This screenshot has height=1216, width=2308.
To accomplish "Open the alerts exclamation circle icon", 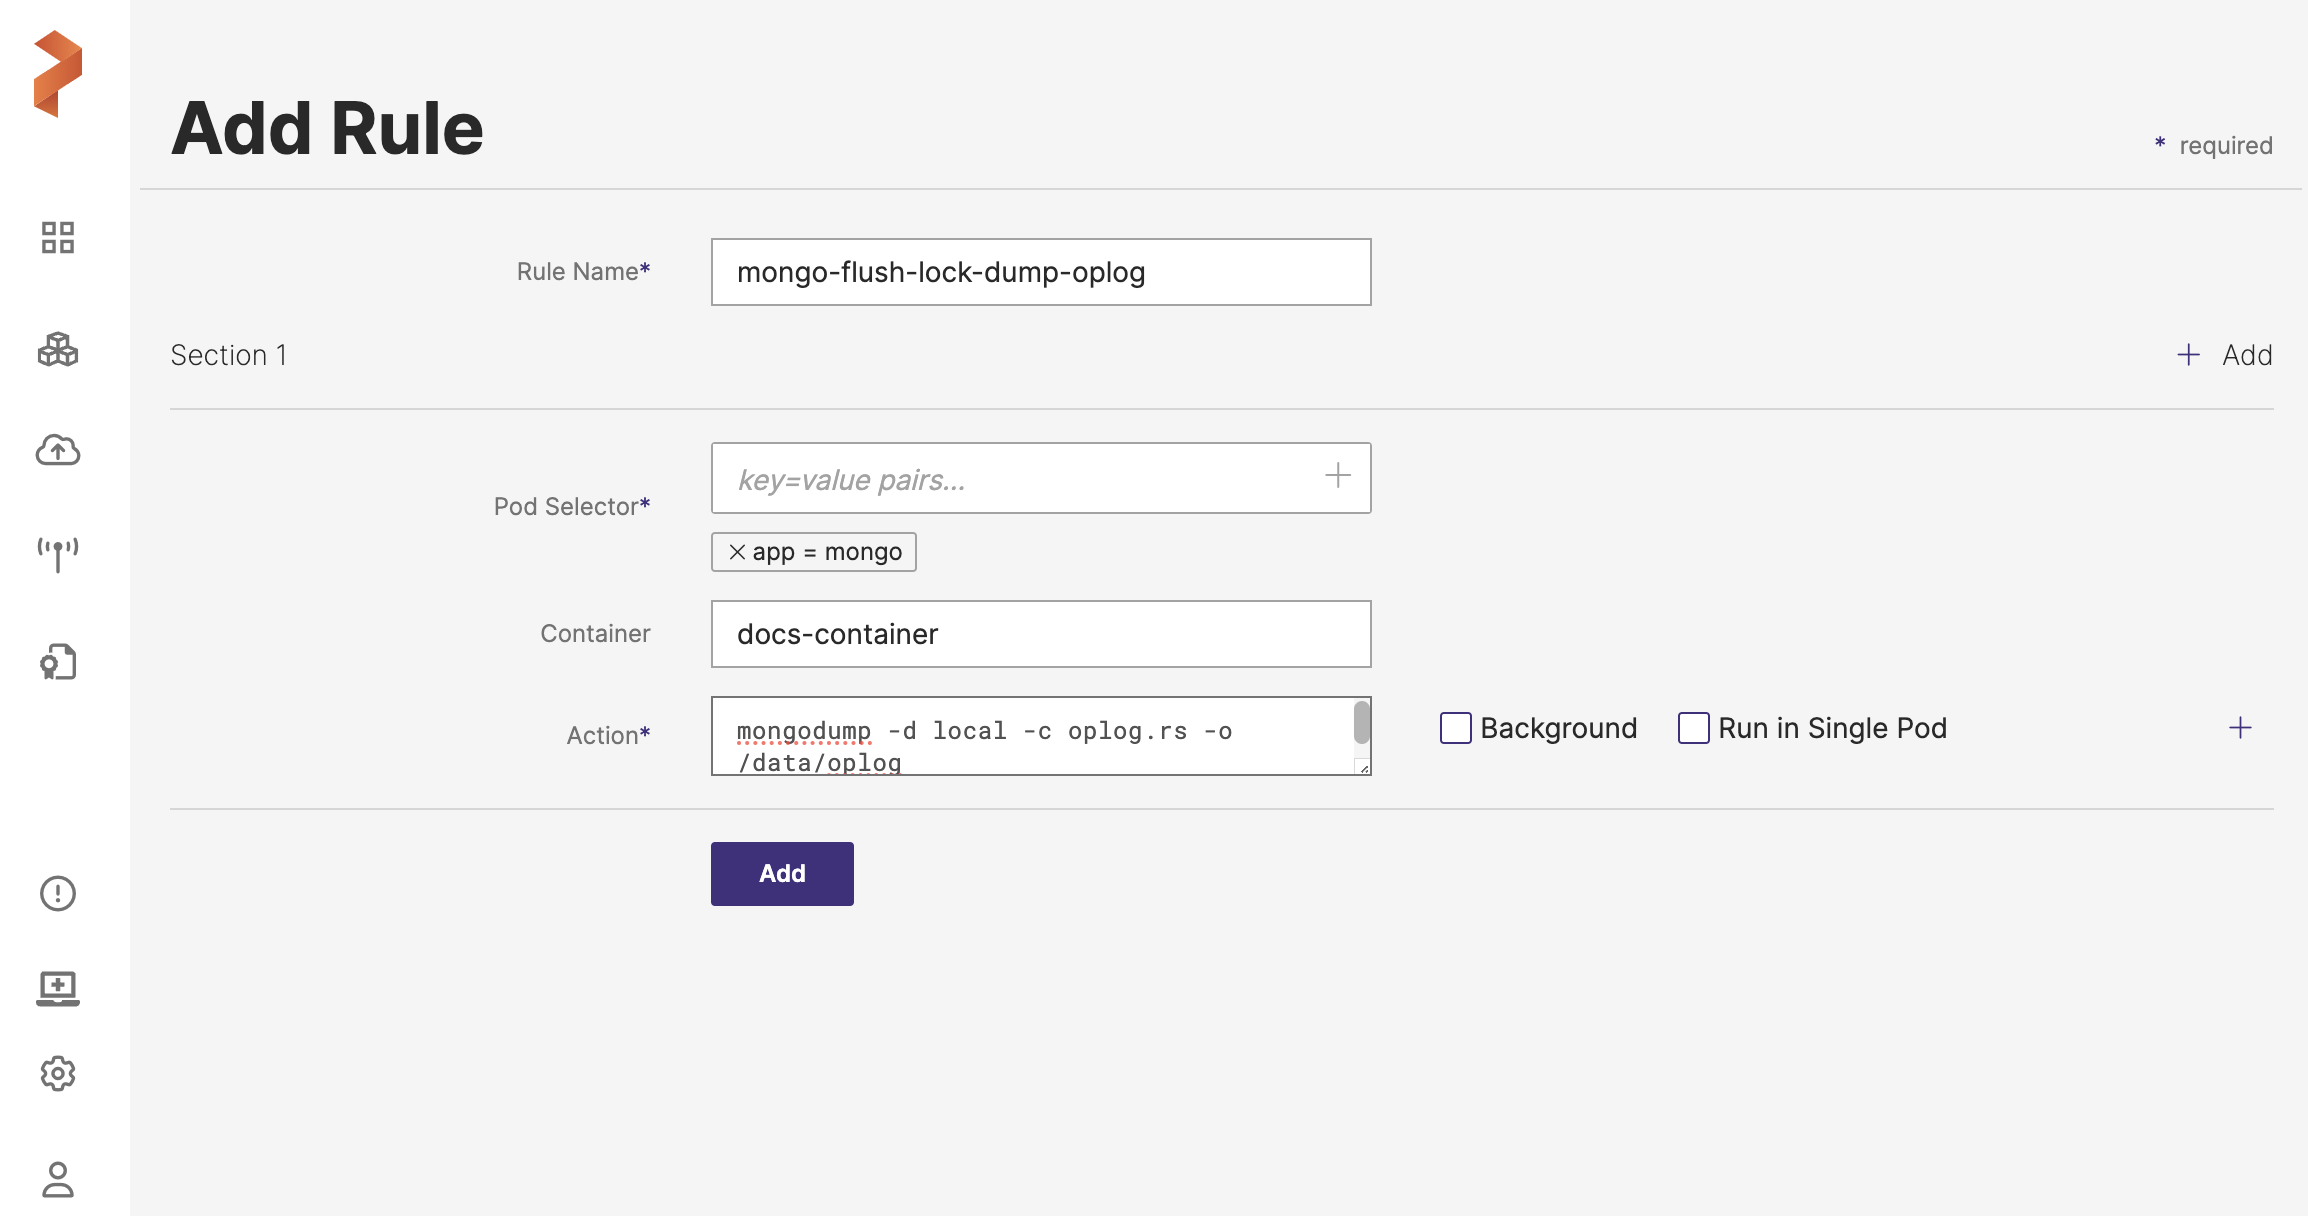I will 57,893.
